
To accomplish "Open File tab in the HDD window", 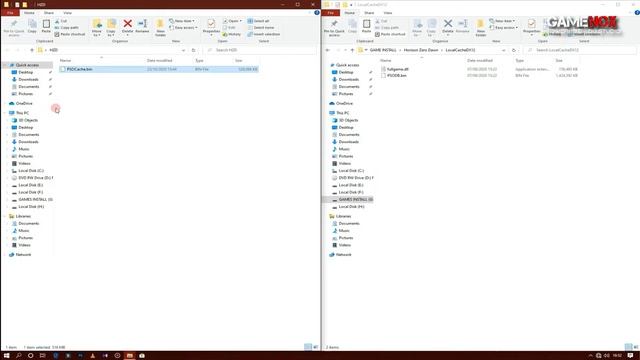I will pos(10,13).
